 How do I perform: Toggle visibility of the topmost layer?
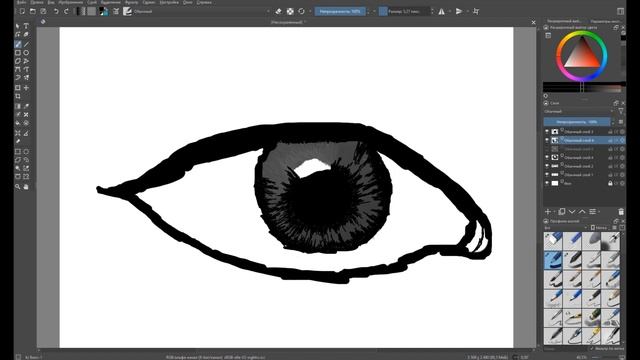pos(547,131)
